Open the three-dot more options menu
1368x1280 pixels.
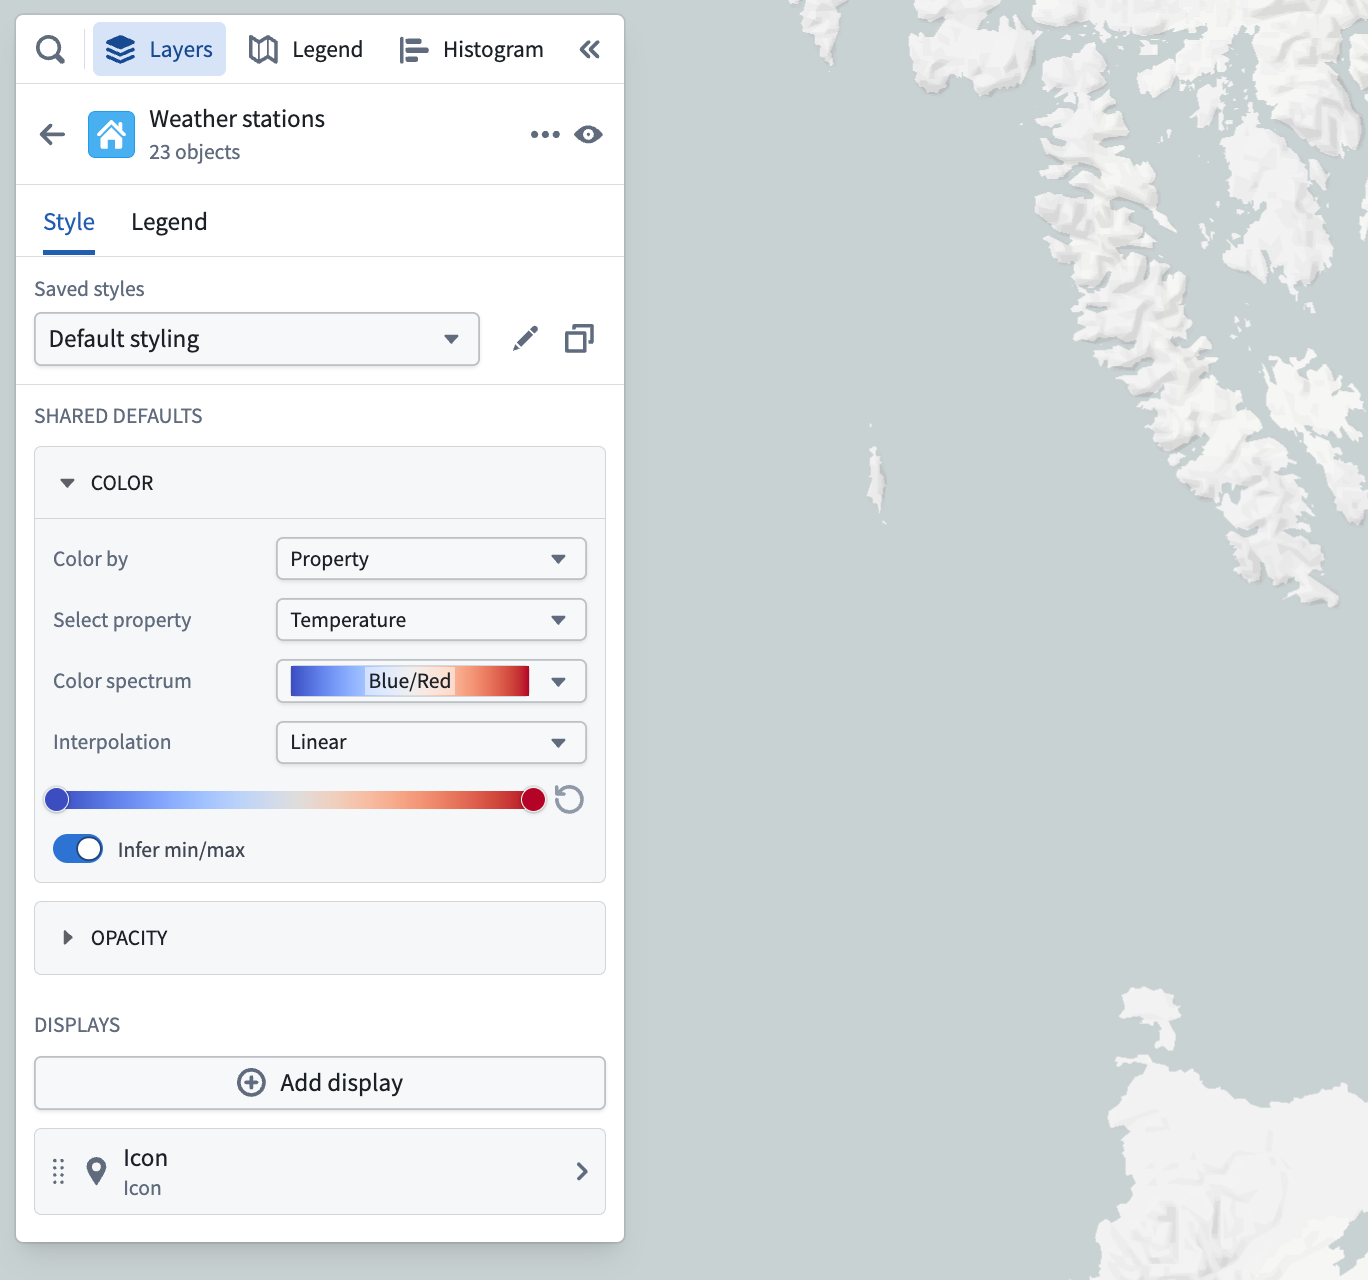pyautogui.click(x=545, y=134)
